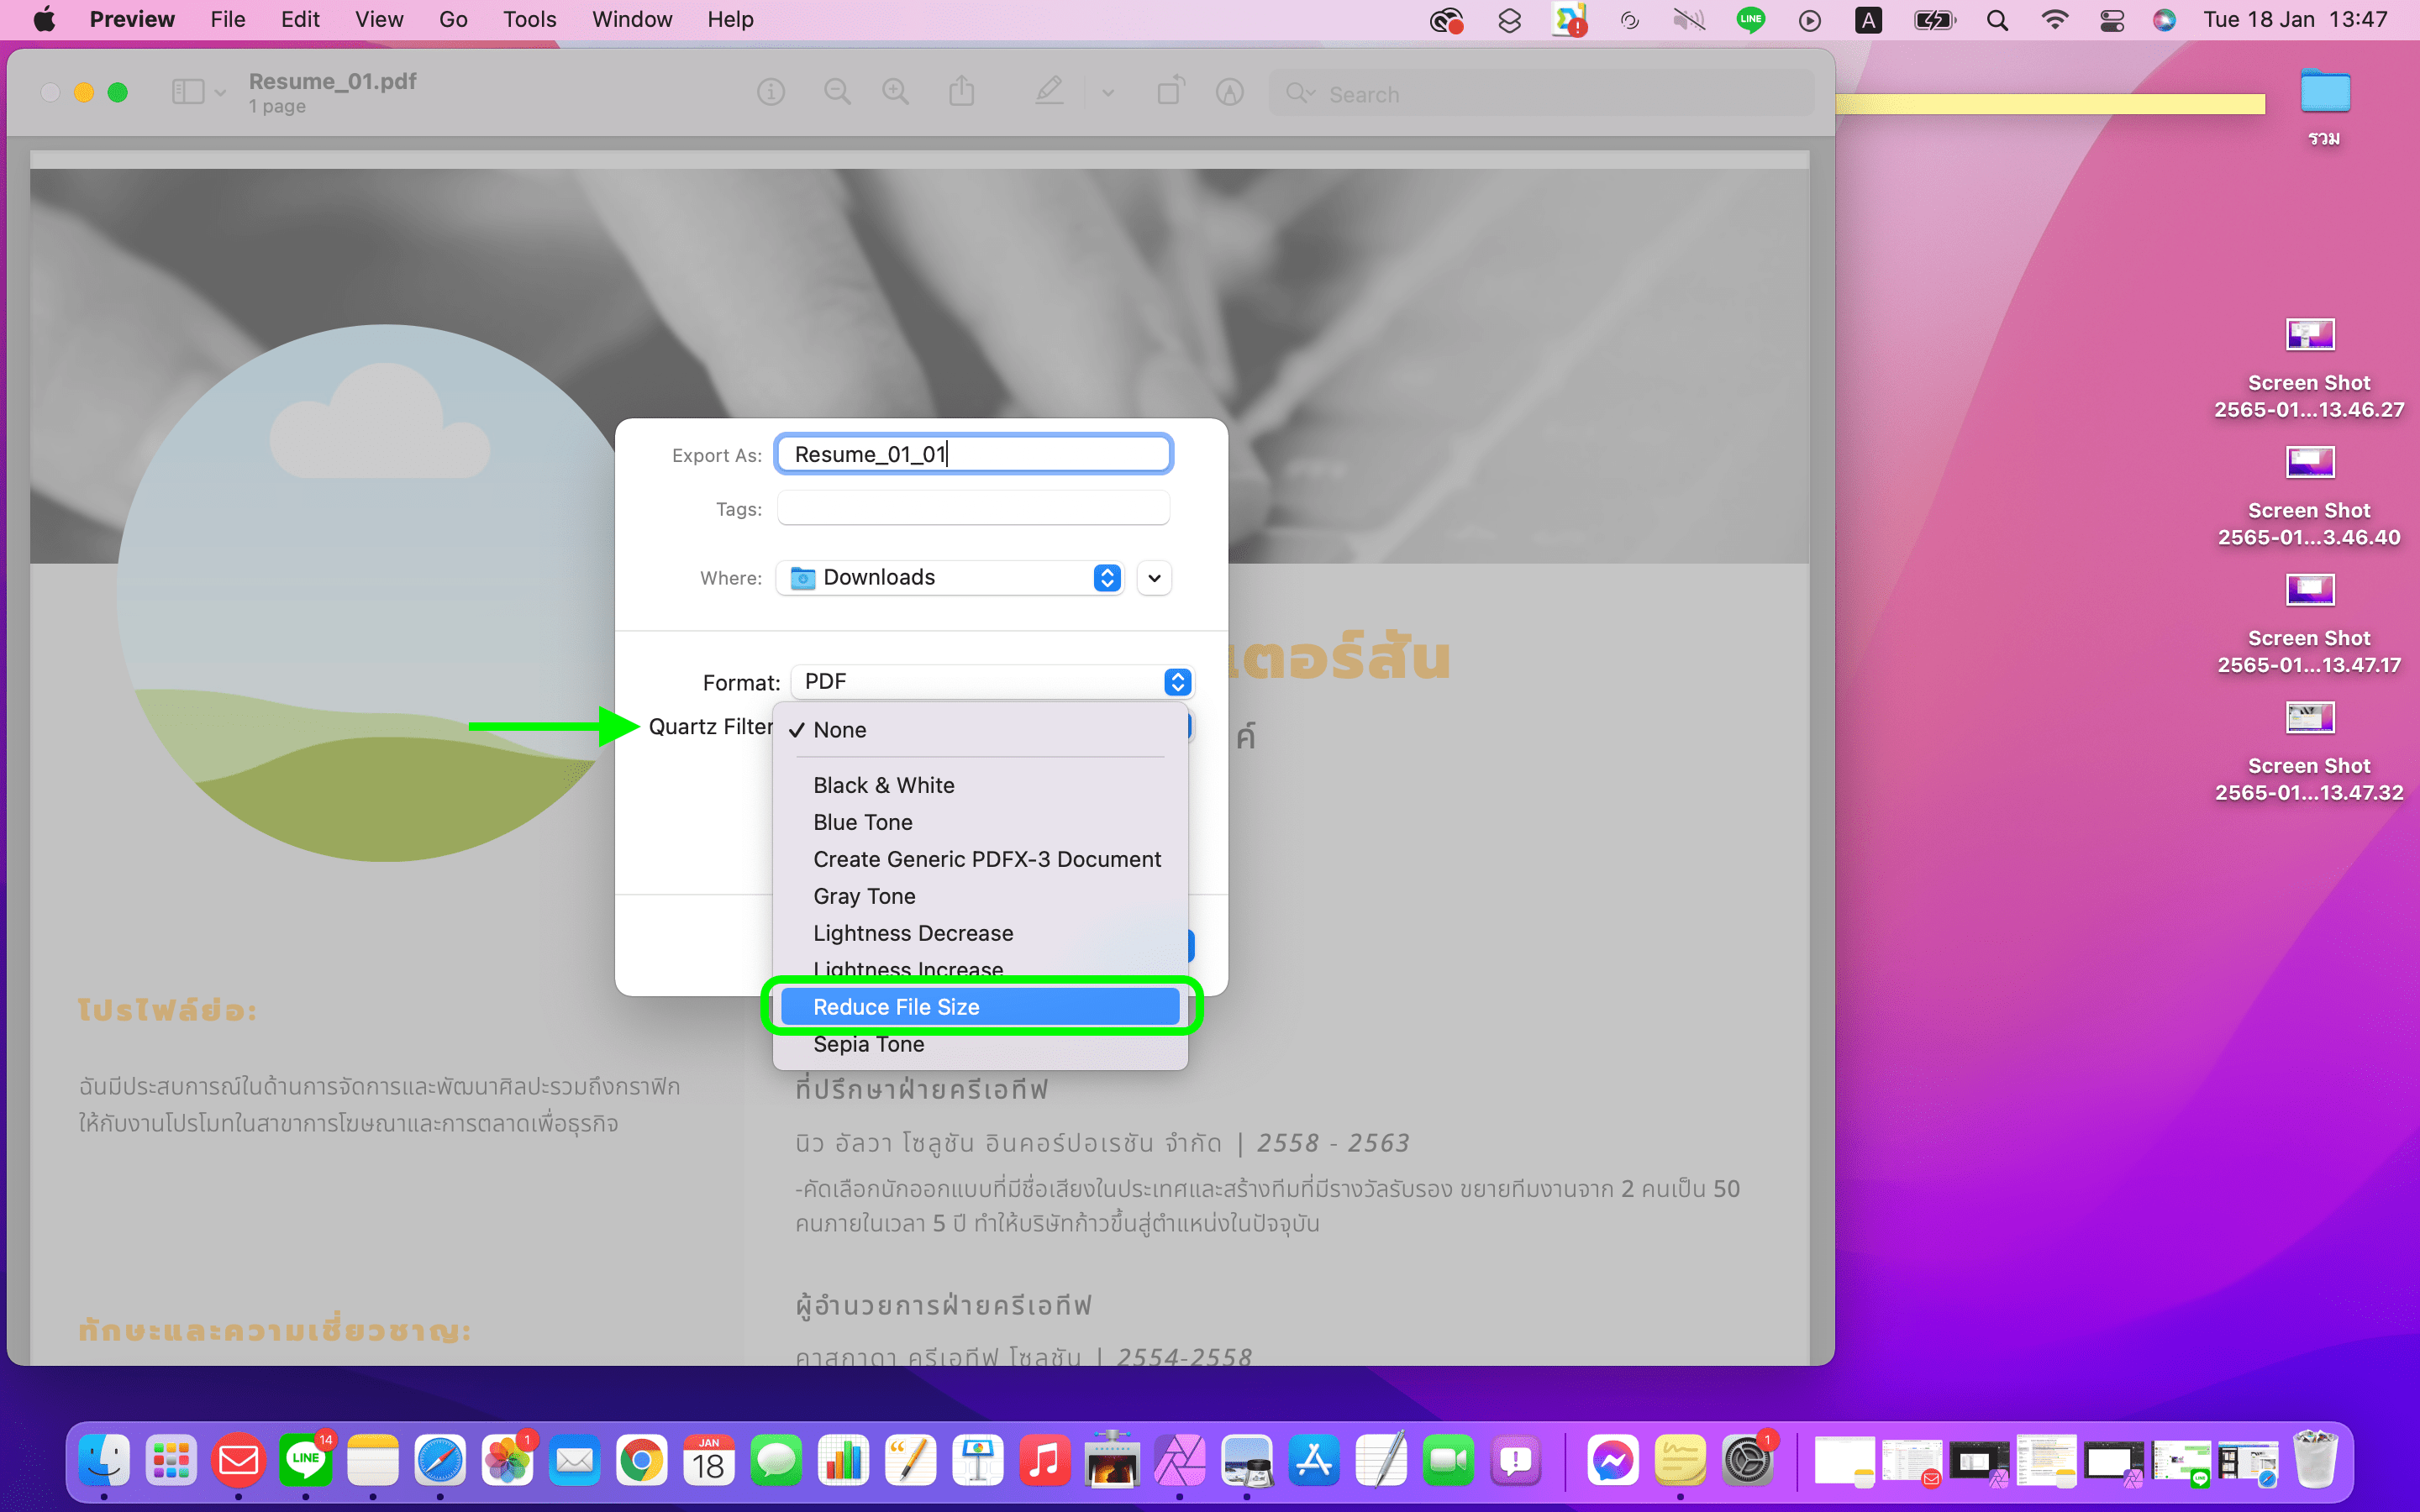Choose Black & White Quartz filter
The width and height of the screenshot is (2420, 1512).
click(883, 785)
